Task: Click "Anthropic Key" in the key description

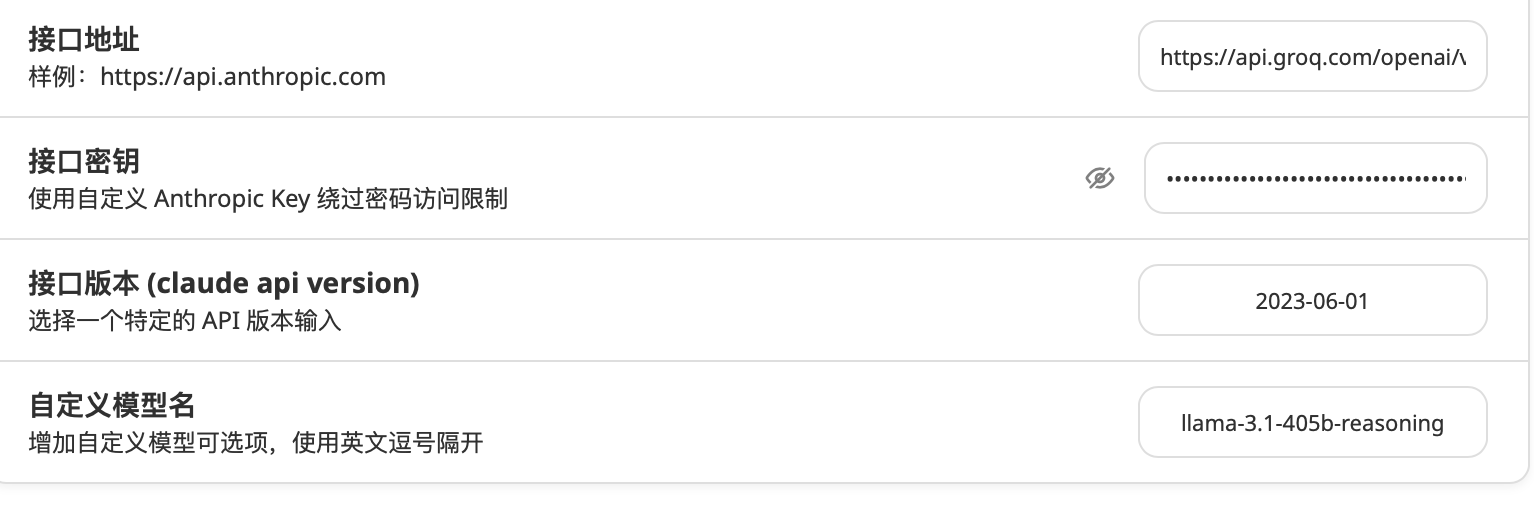Action: pos(230,199)
